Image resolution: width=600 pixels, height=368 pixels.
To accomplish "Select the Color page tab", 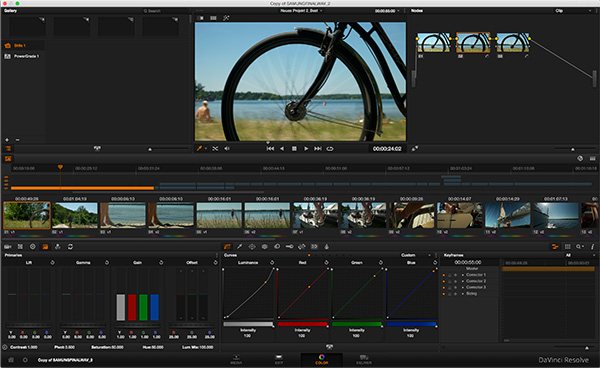I will click(321, 360).
